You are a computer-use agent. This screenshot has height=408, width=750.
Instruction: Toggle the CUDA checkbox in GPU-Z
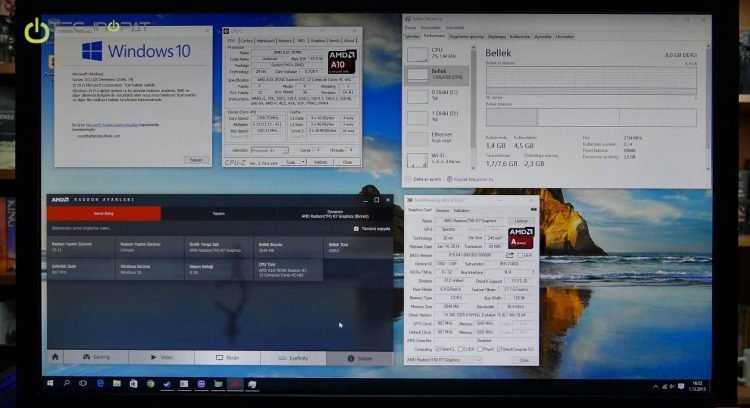(460, 349)
